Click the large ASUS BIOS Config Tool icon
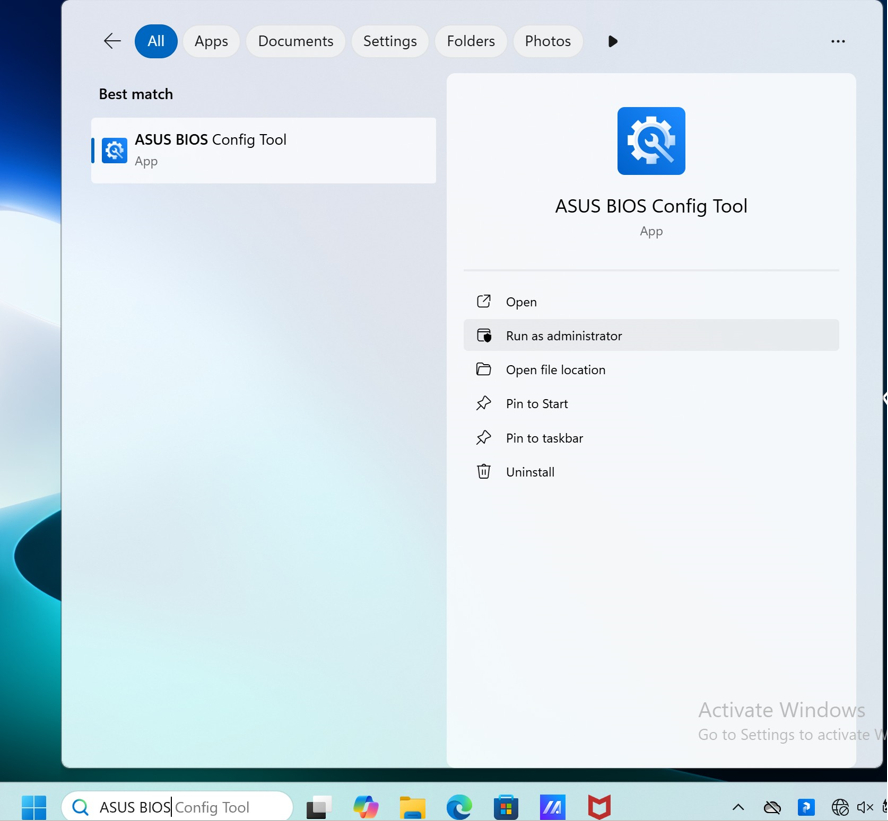This screenshot has height=821, width=888. point(651,141)
